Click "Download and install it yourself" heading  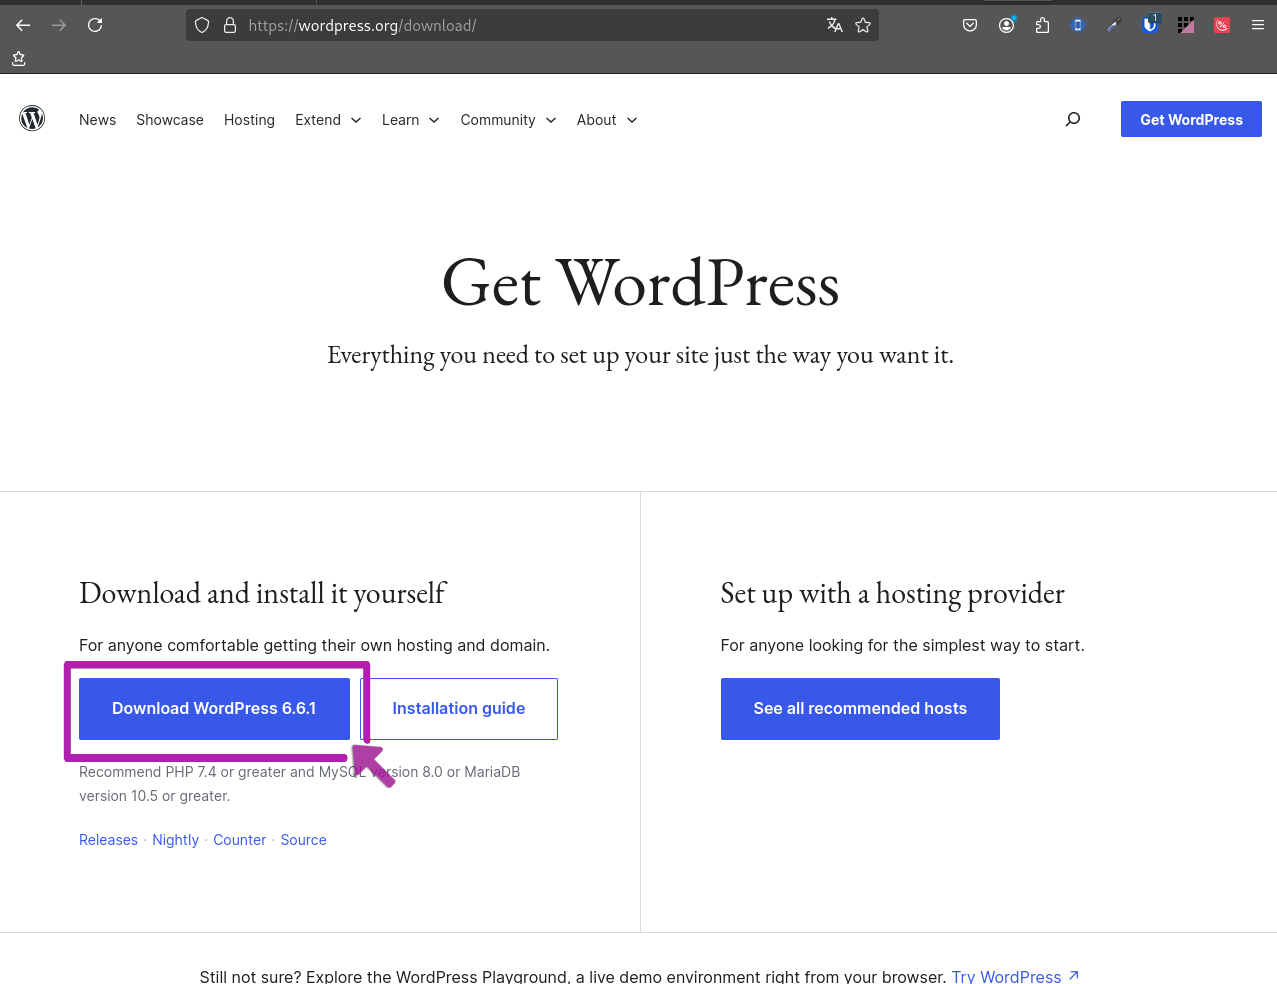[x=262, y=594]
